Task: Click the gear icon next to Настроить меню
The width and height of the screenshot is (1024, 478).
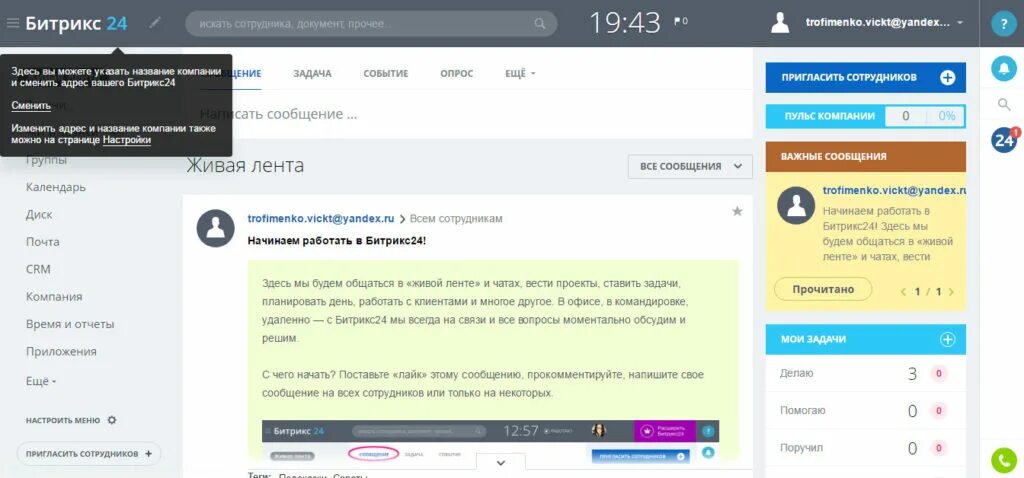Action: click(112, 420)
